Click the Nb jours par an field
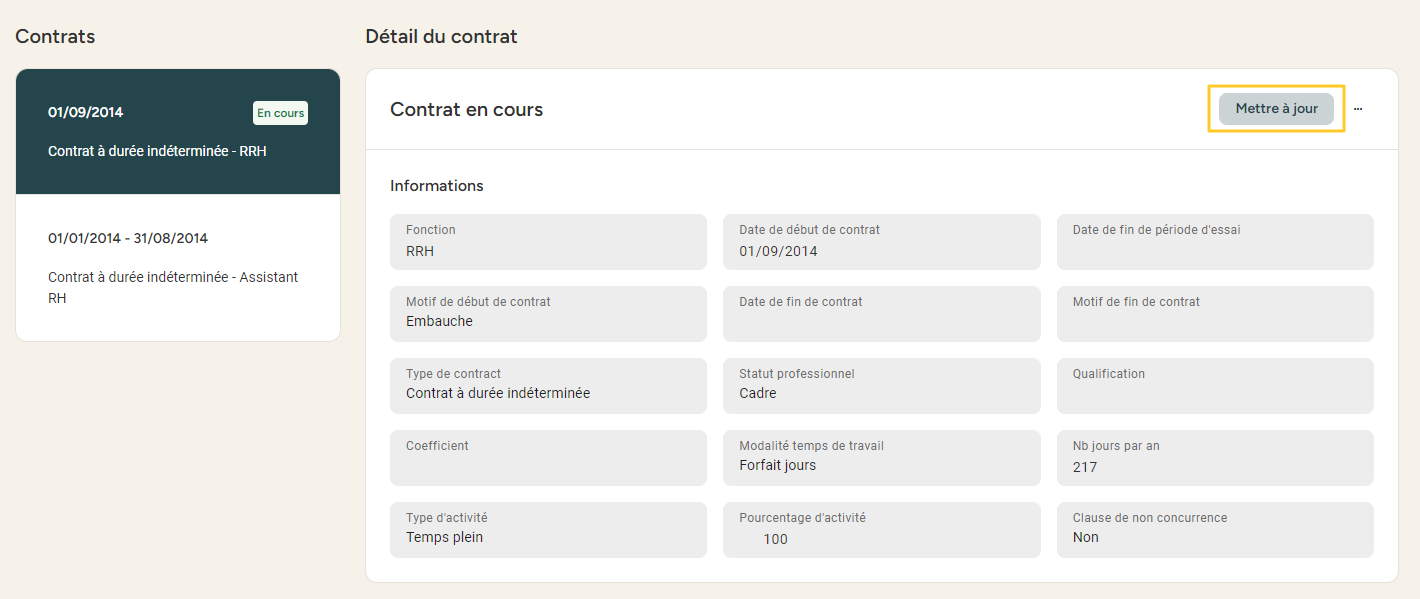 coord(1214,458)
